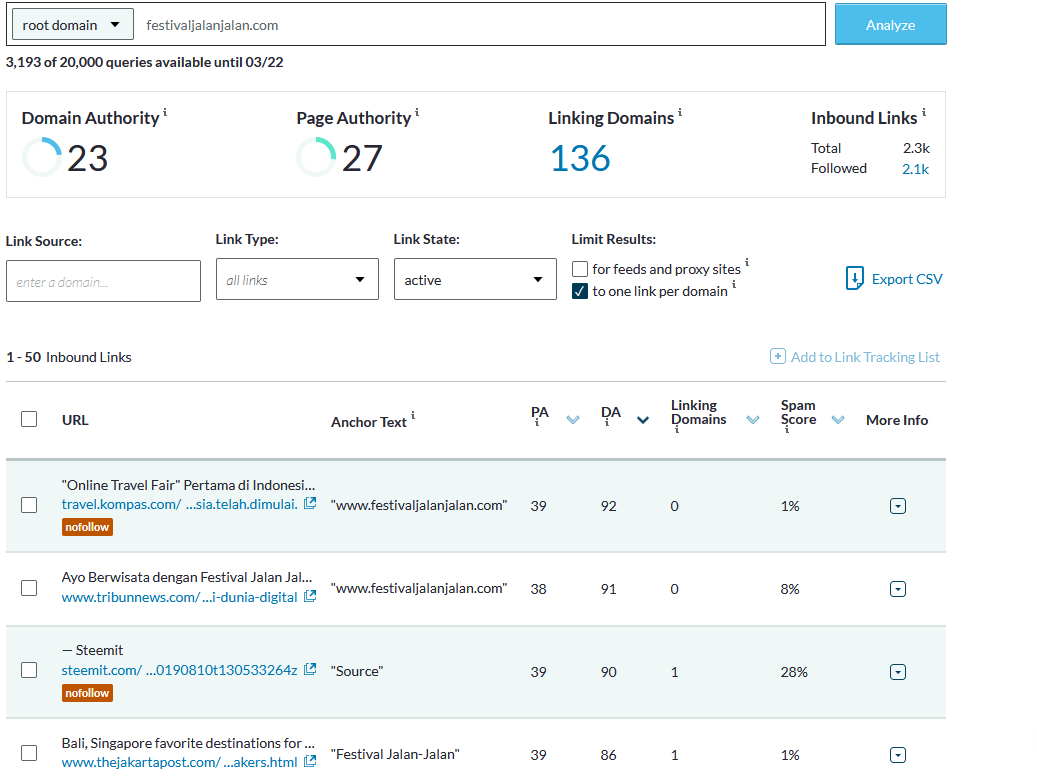Click anchor text "Festival Jalan-Jalan"
This screenshot has width=1037, height=776.
click(x=395, y=754)
